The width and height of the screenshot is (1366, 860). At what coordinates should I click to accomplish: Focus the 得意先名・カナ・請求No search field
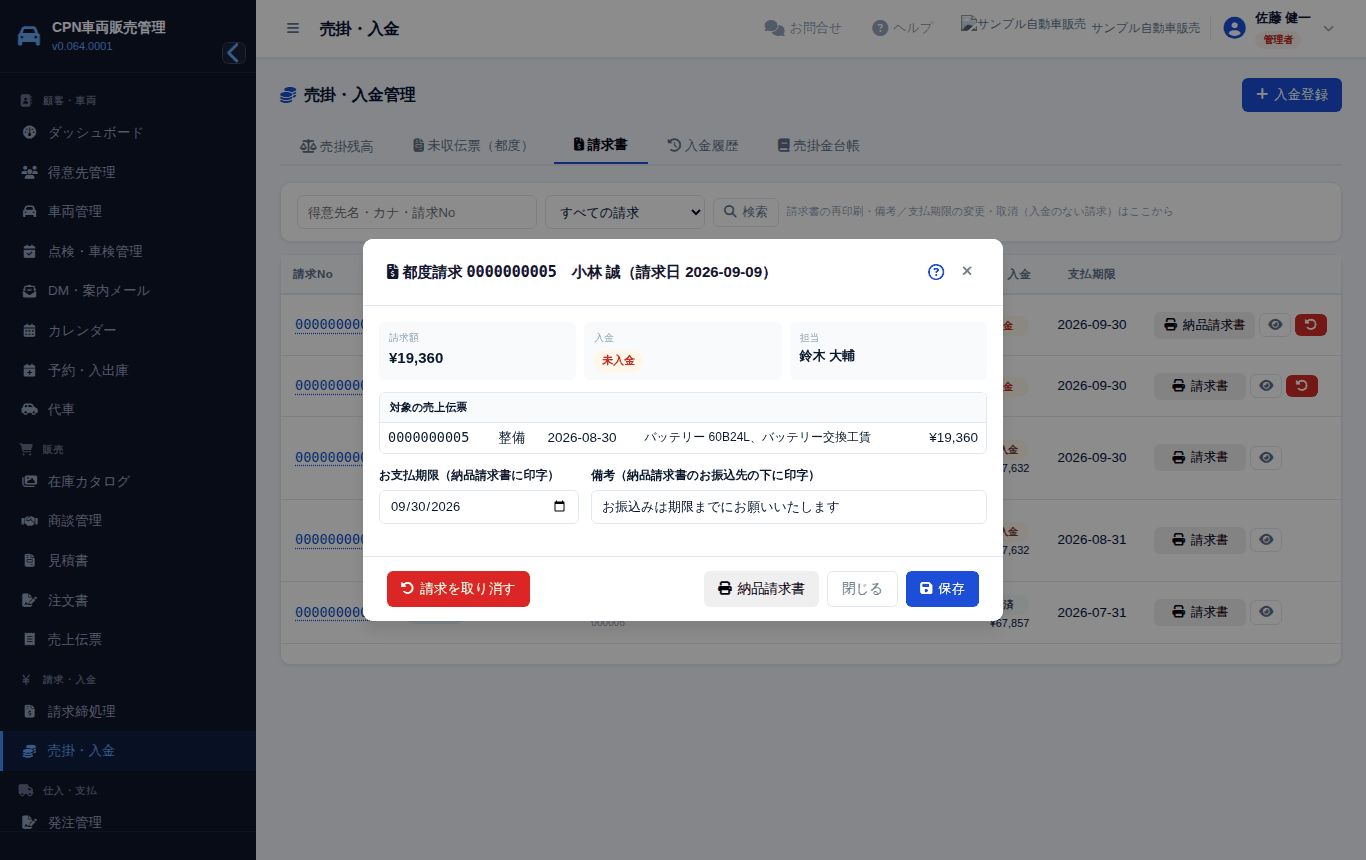[417, 212]
